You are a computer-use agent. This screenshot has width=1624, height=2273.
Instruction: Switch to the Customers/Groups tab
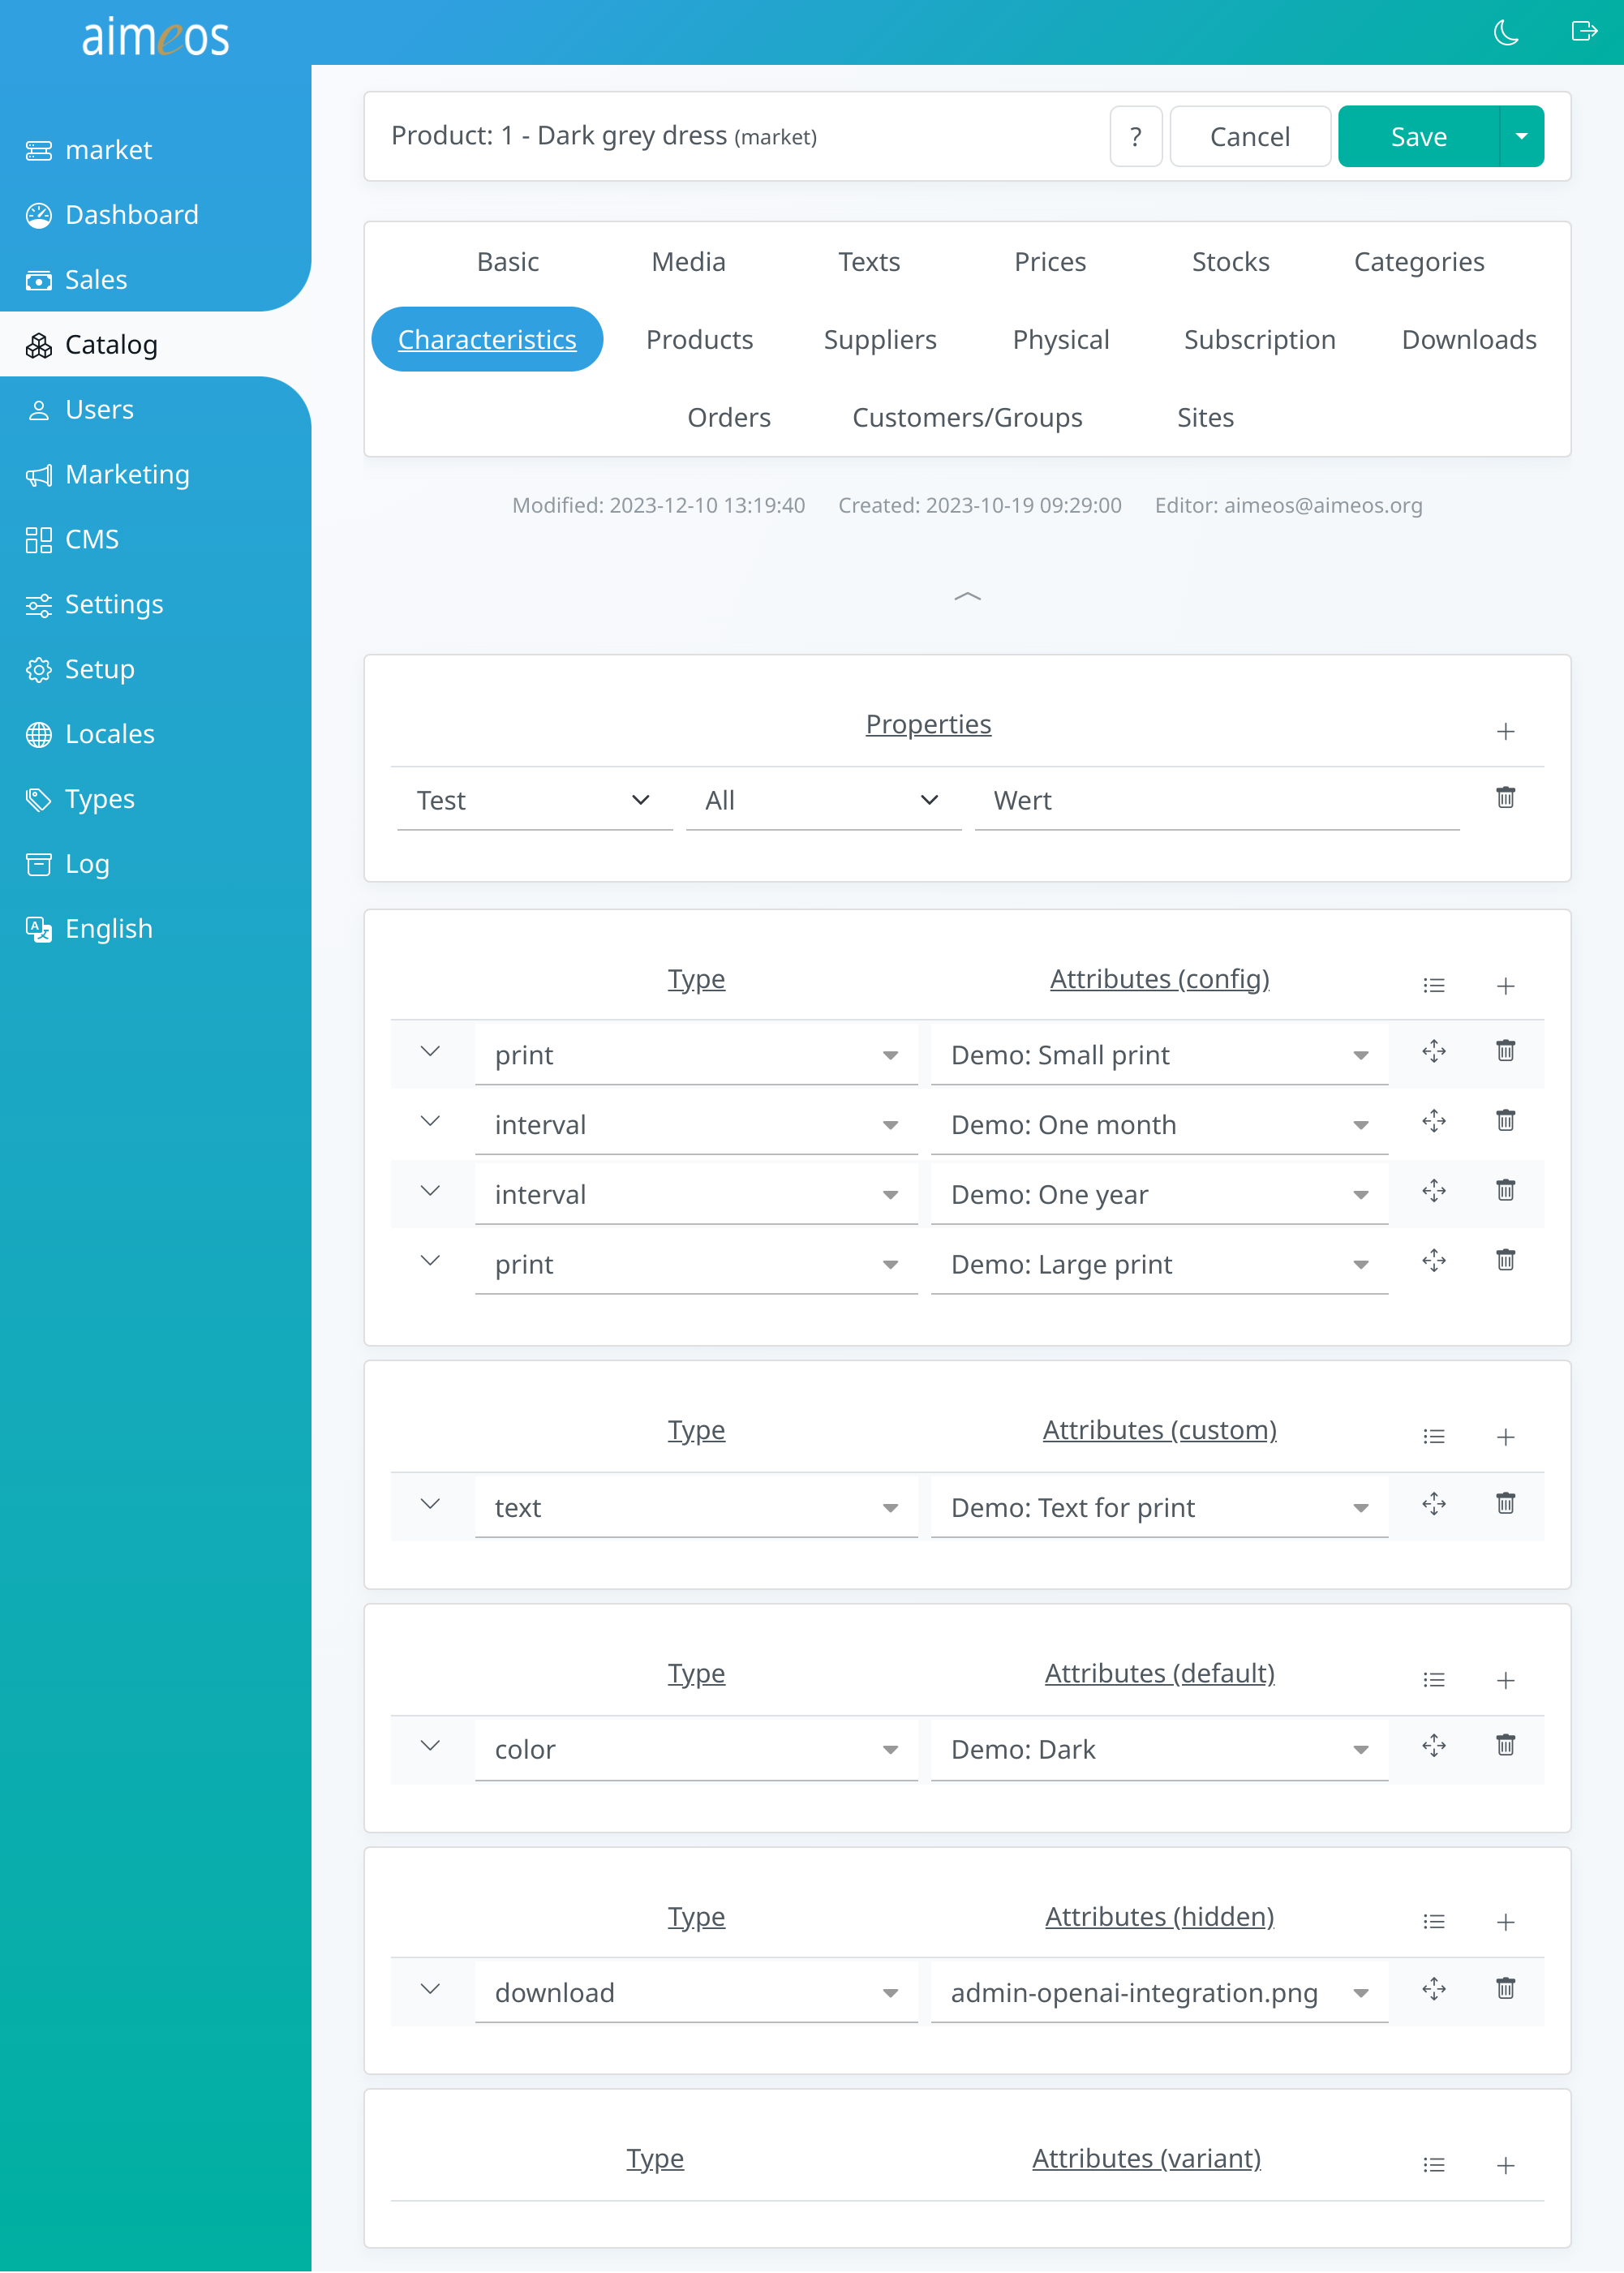pyautogui.click(x=967, y=417)
